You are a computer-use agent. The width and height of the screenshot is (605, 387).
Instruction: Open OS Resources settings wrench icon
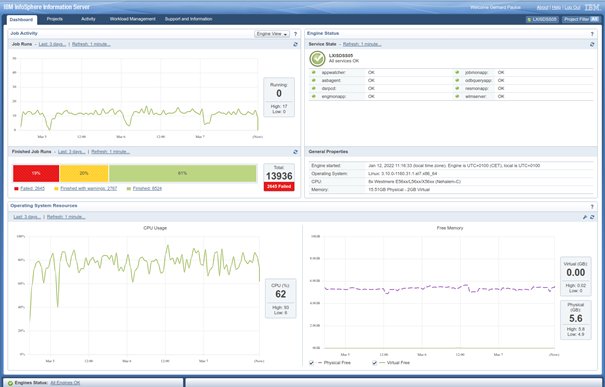[x=585, y=217]
